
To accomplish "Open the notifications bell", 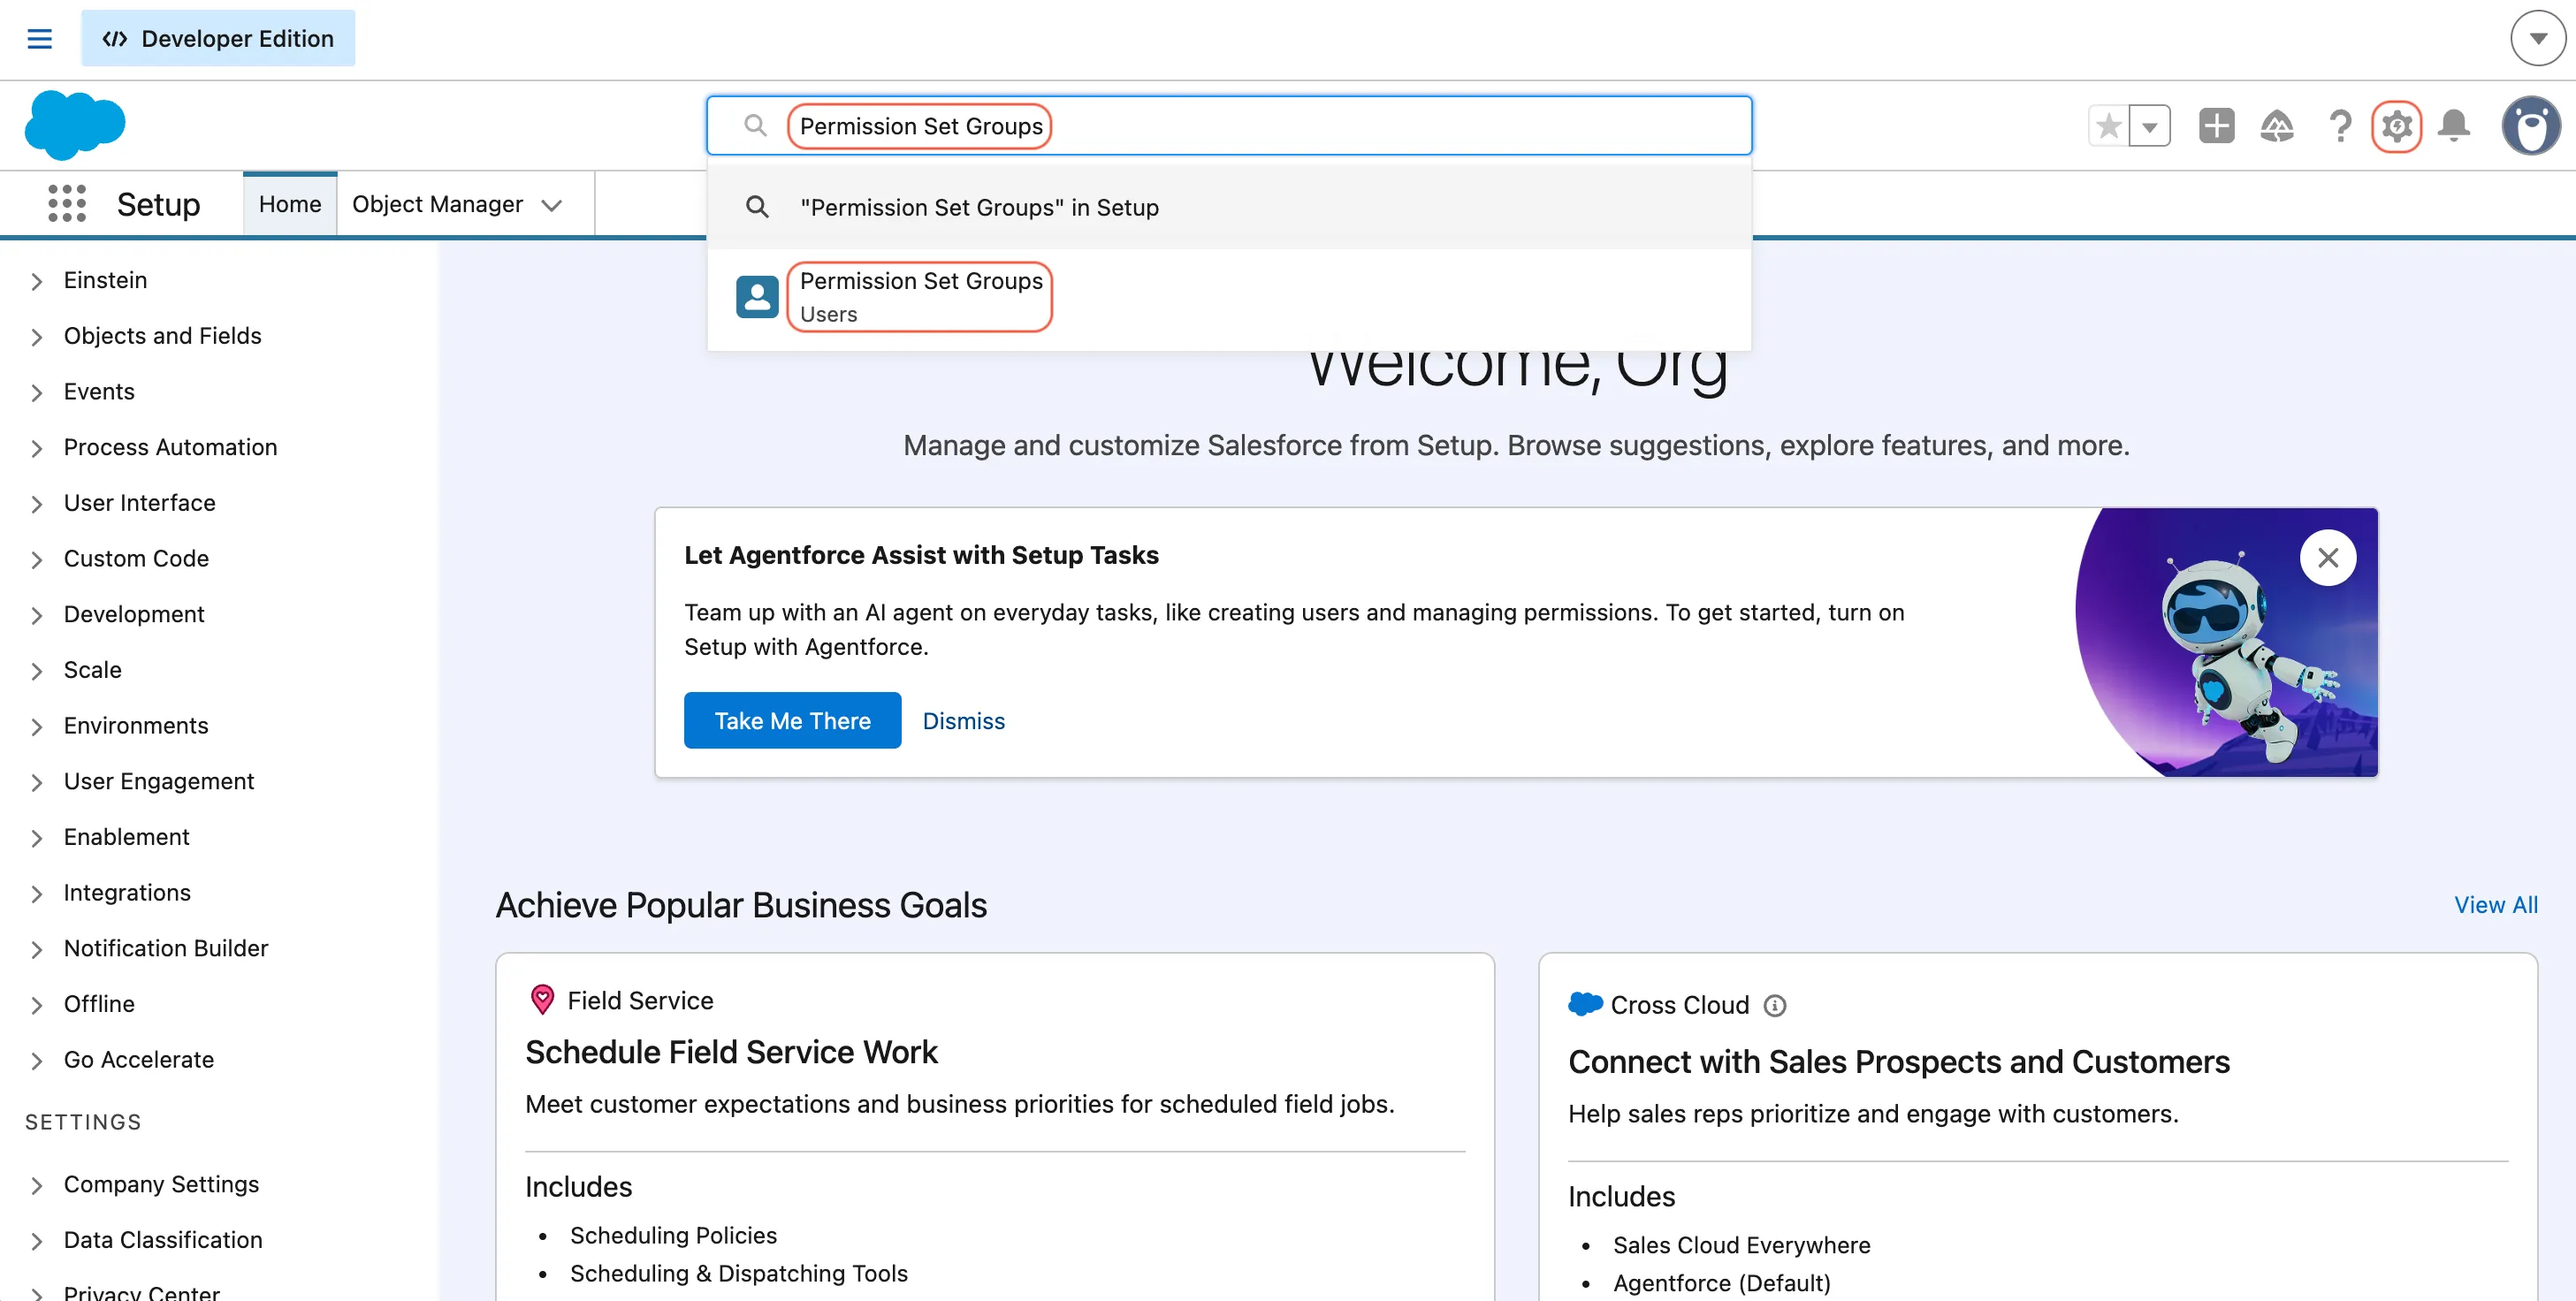I will 2454,126.
